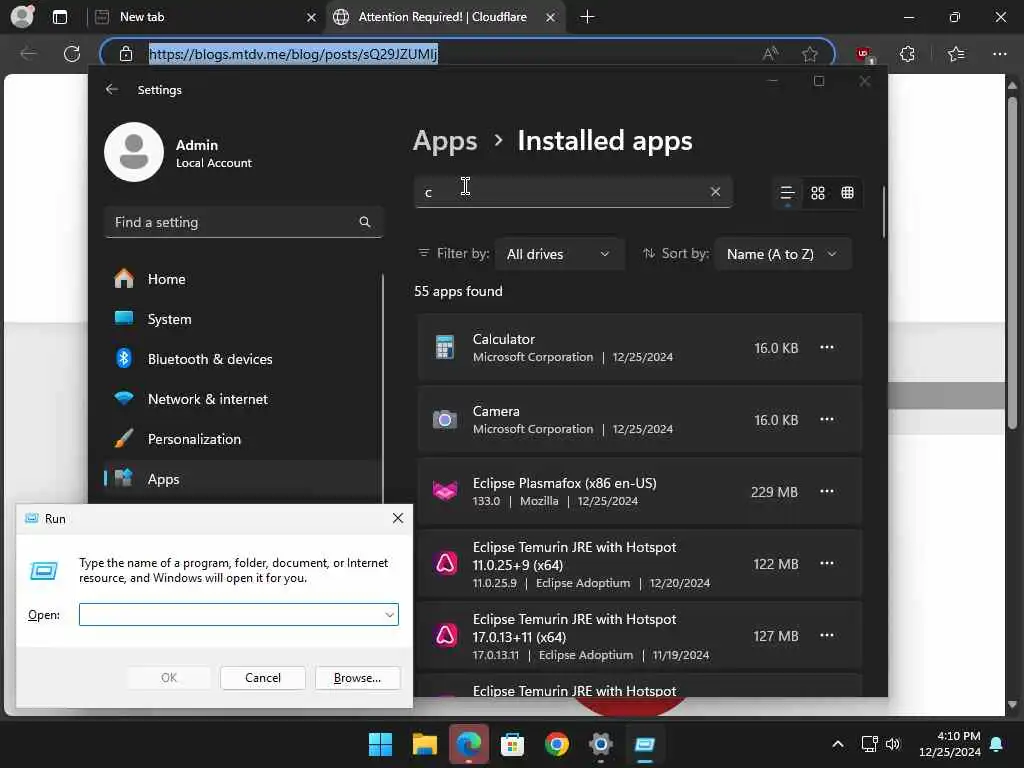This screenshot has height=768, width=1024.
Task: Open more options for Temurin JRE 11.0.25+9
Action: point(827,563)
